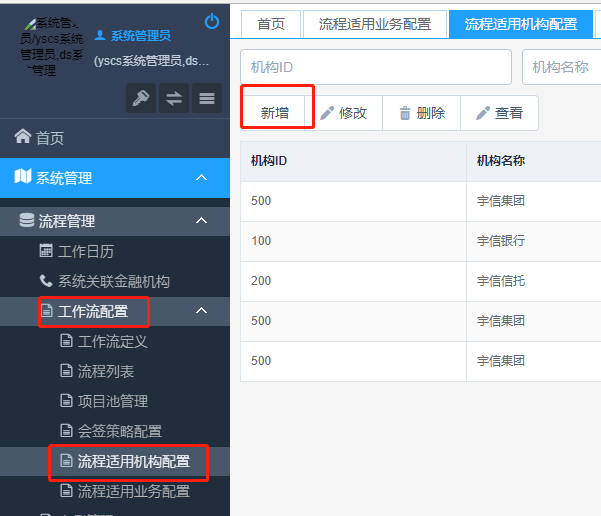The height and width of the screenshot is (516, 601).
Task: Click the 宇信银行 cell
Action: (534, 241)
